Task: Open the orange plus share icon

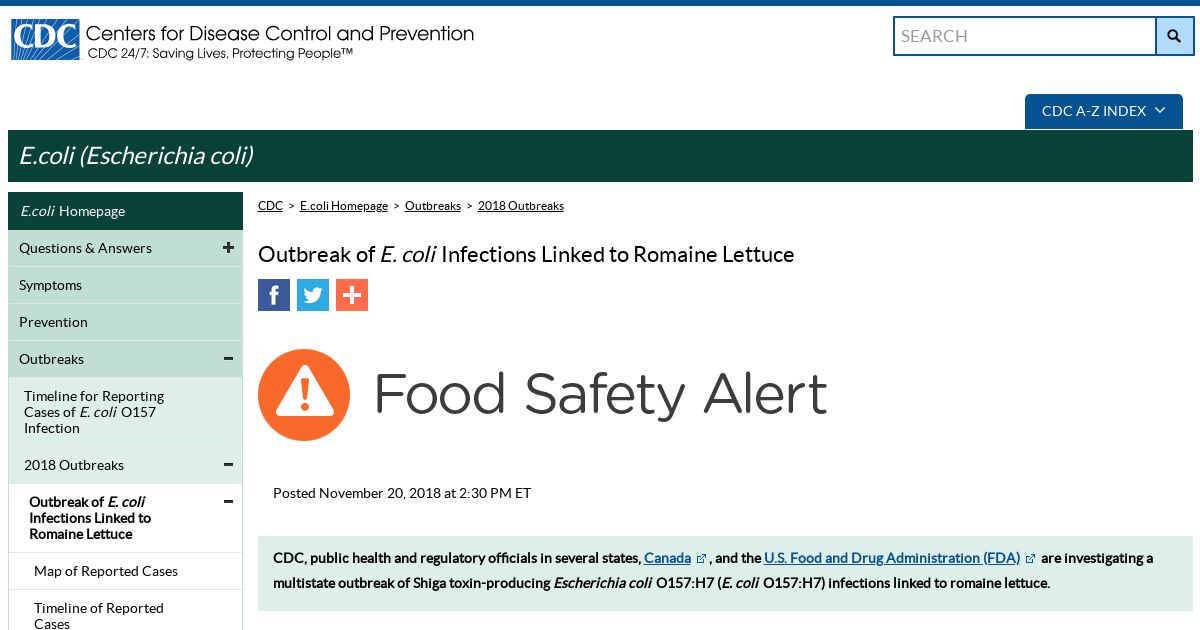Action: [352, 295]
